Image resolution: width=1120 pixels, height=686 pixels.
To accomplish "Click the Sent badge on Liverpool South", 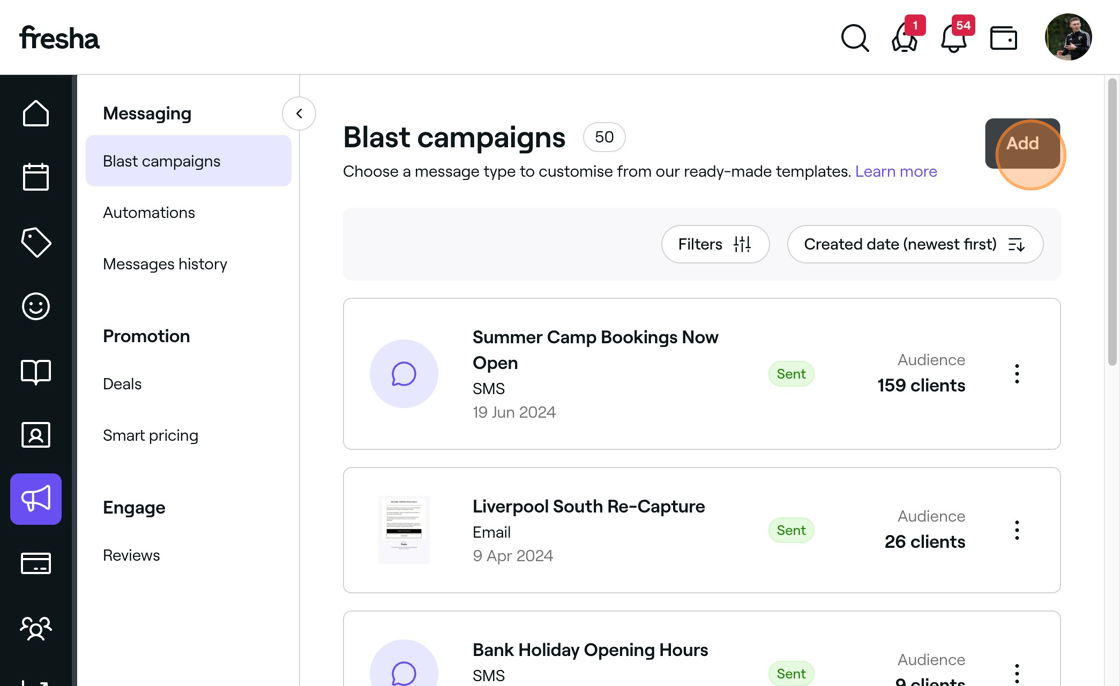I will [x=791, y=530].
